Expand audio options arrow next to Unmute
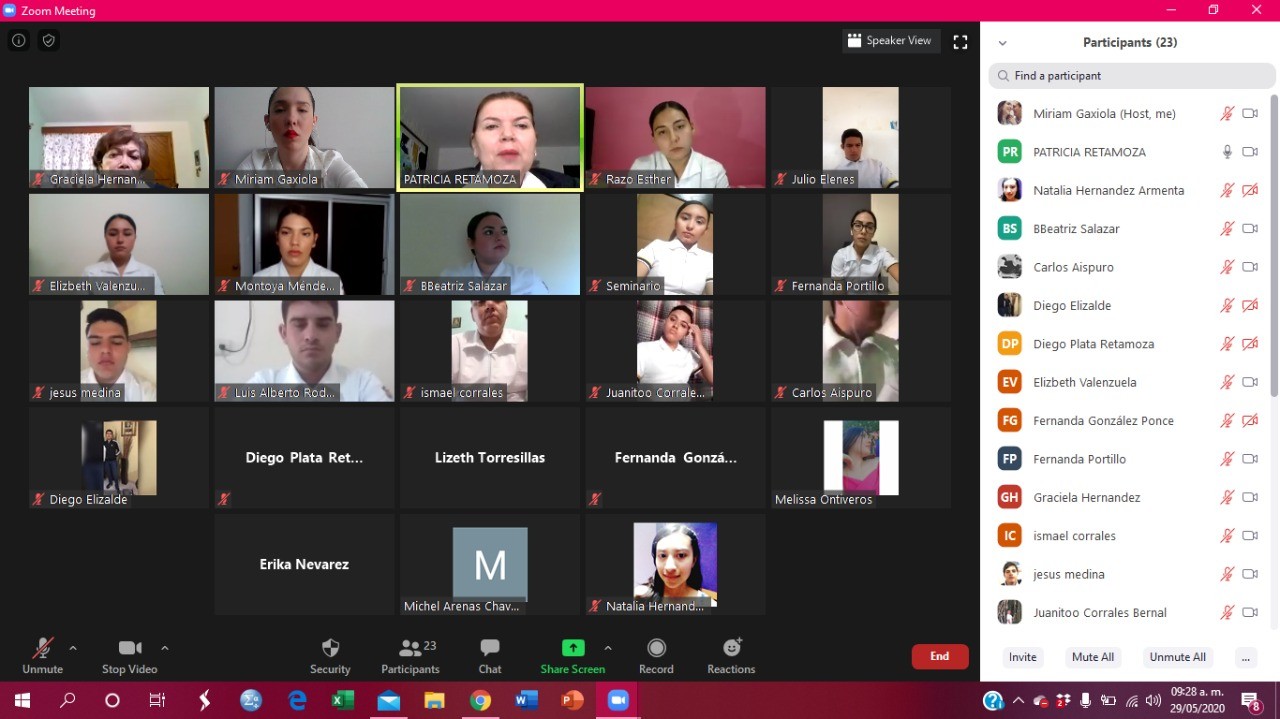The height and width of the screenshot is (719, 1280). click(x=73, y=648)
